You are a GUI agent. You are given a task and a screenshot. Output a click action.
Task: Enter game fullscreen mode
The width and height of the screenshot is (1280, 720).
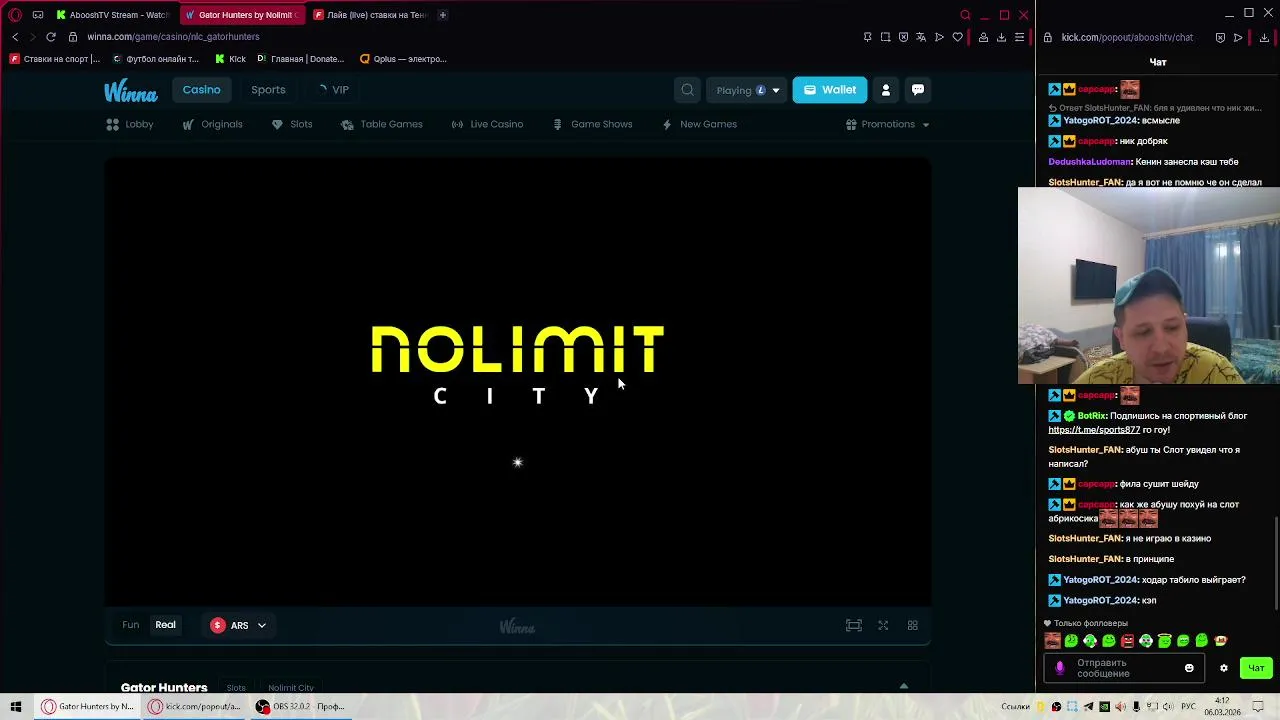[x=883, y=625]
